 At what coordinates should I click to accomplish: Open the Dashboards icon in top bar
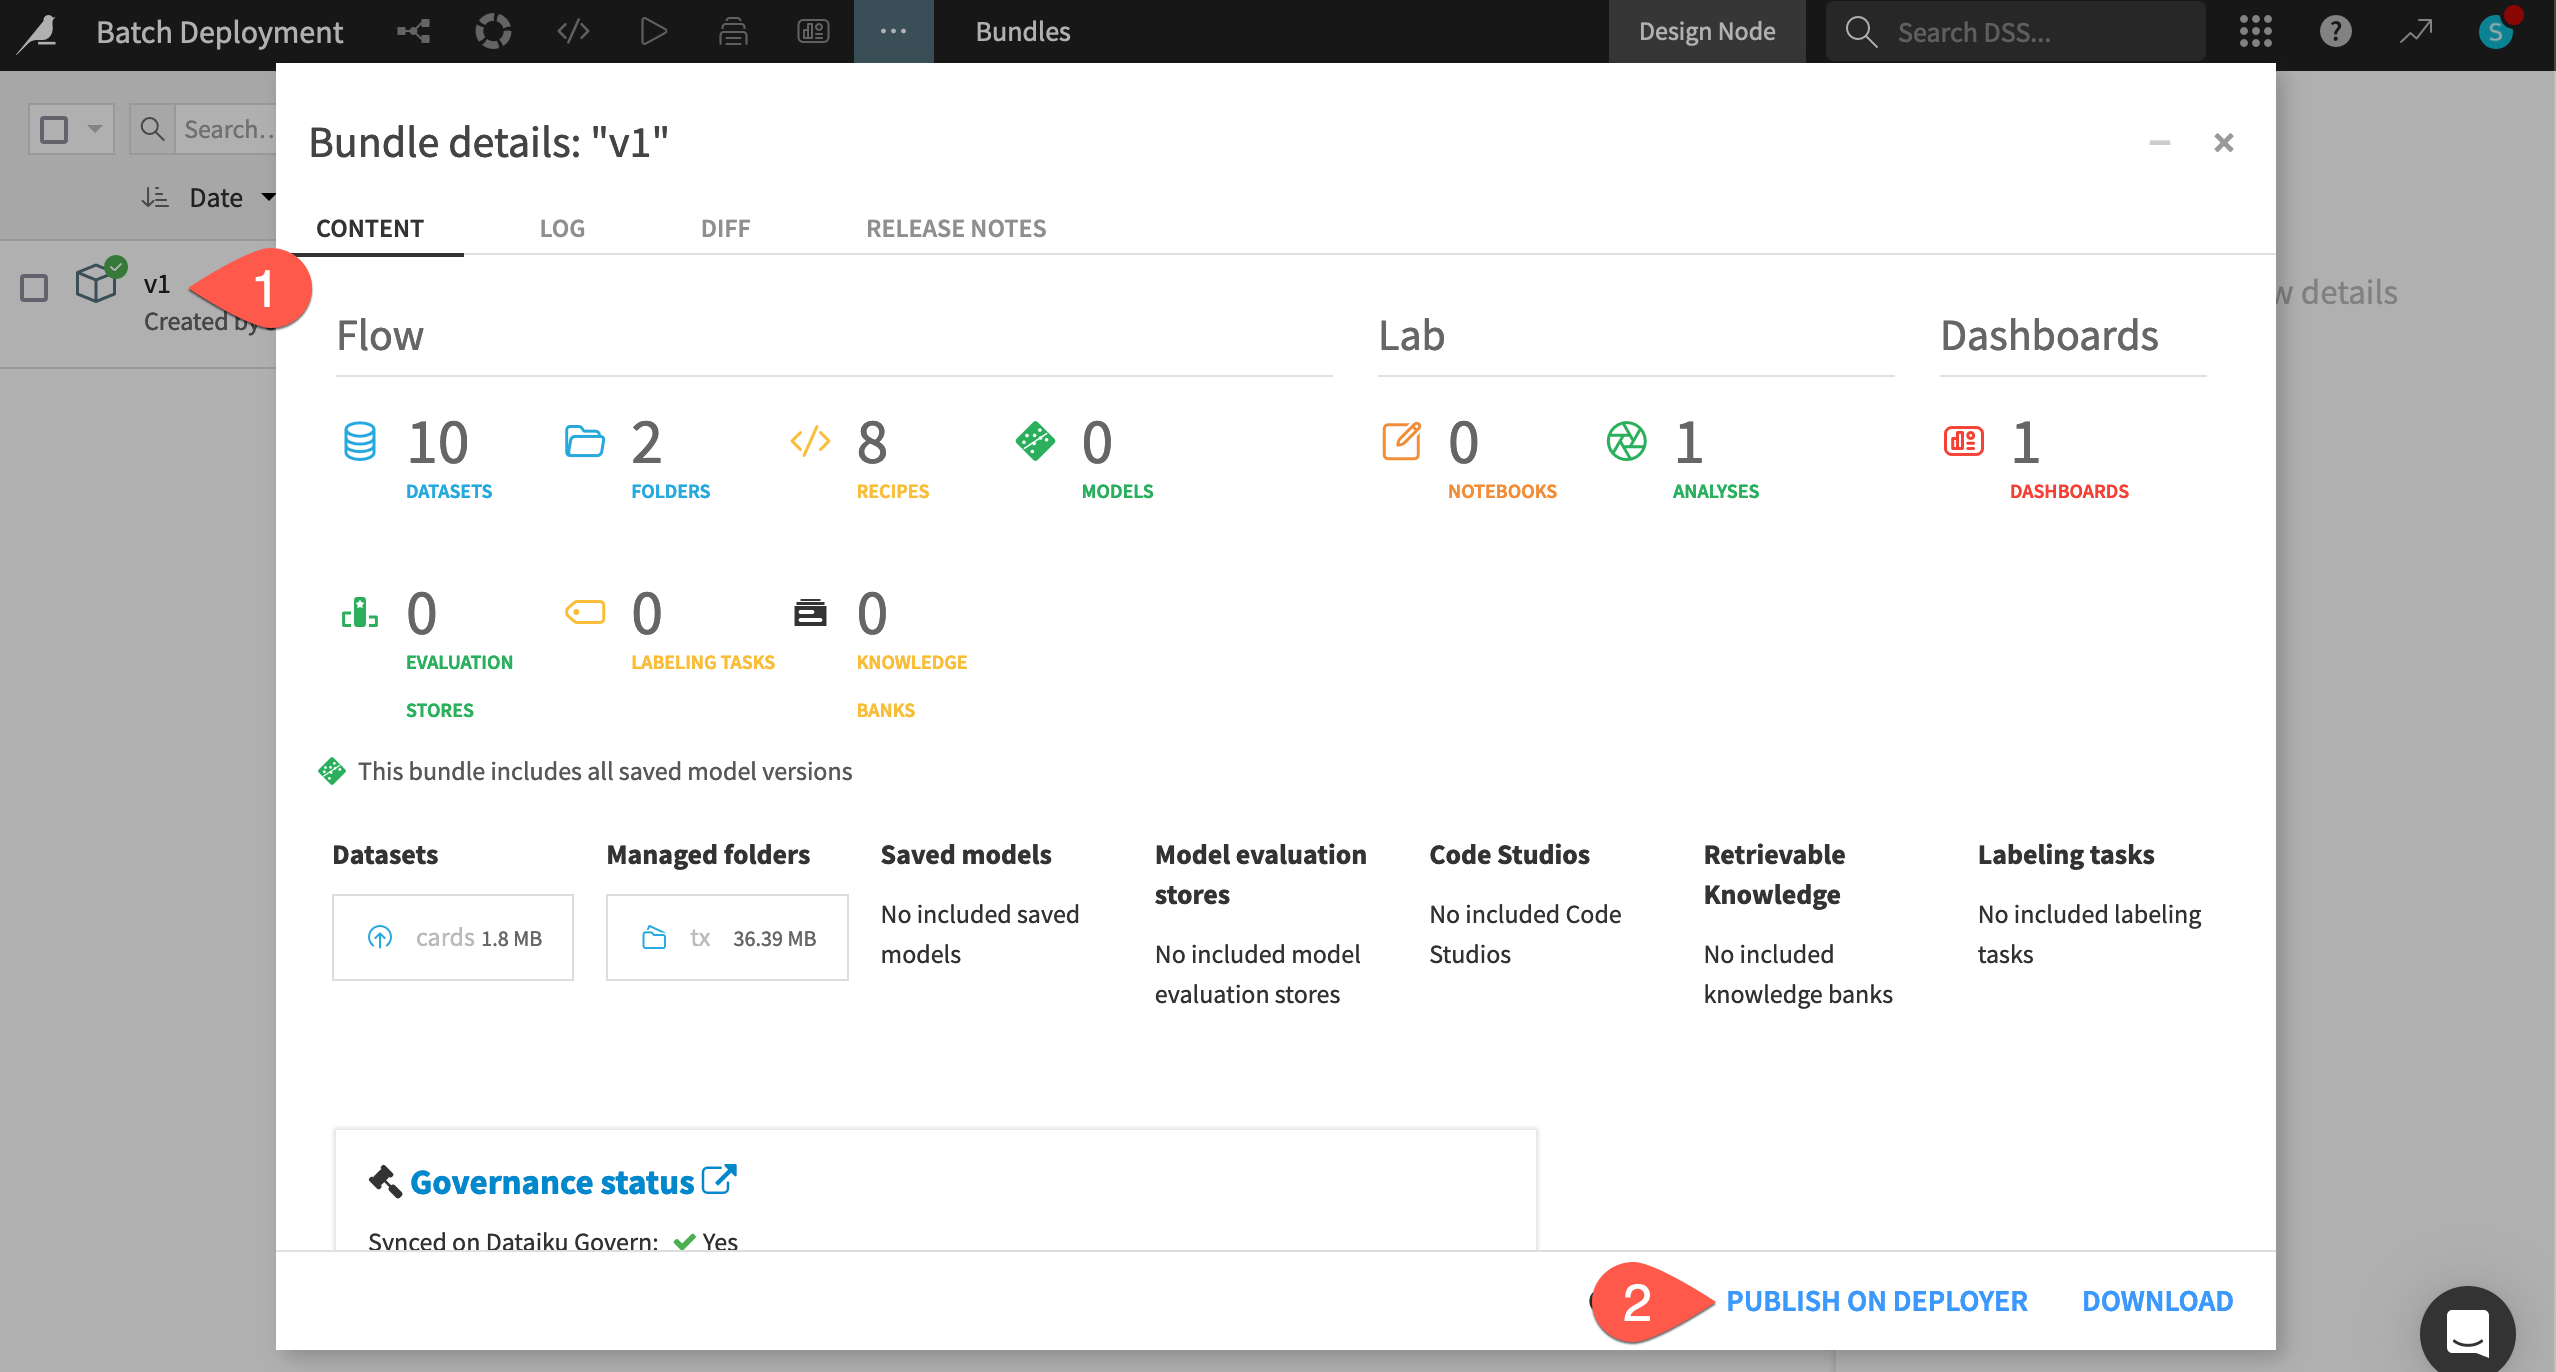coord(813,32)
